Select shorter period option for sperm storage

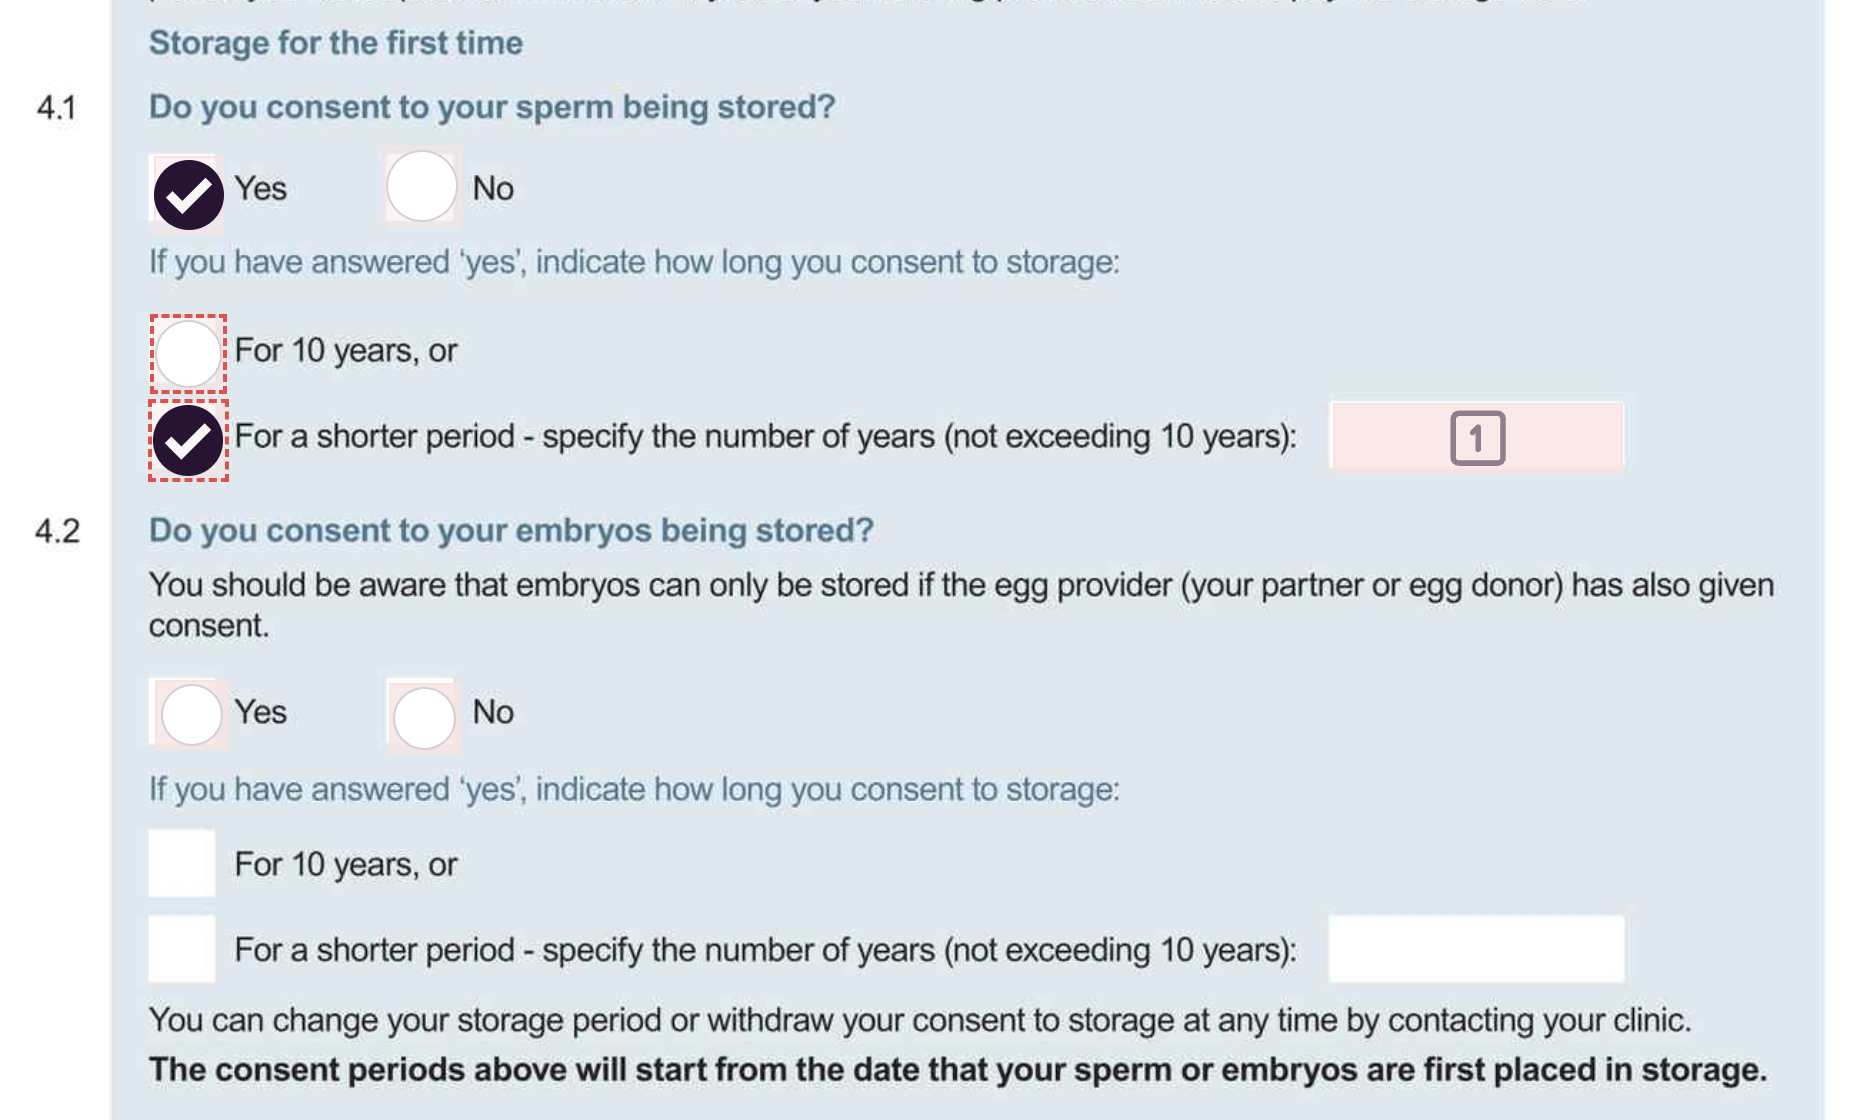click(188, 440)
